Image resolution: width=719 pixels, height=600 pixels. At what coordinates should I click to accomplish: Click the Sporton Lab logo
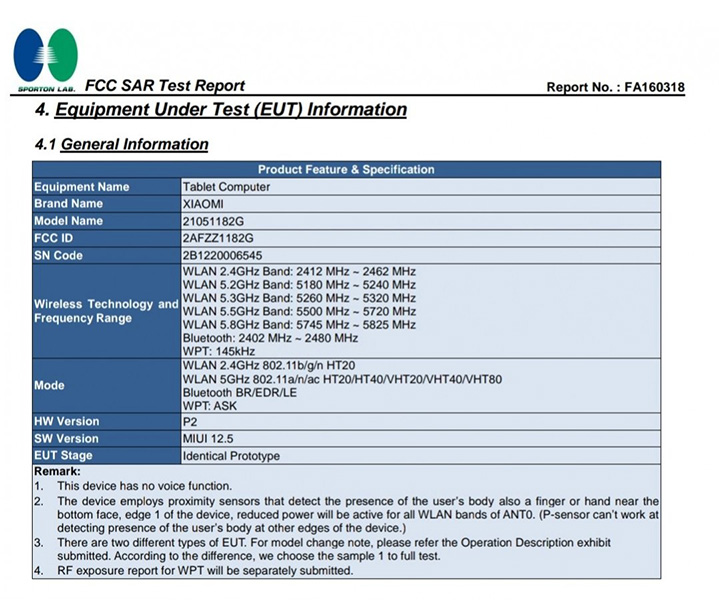(x=45, y=60)
